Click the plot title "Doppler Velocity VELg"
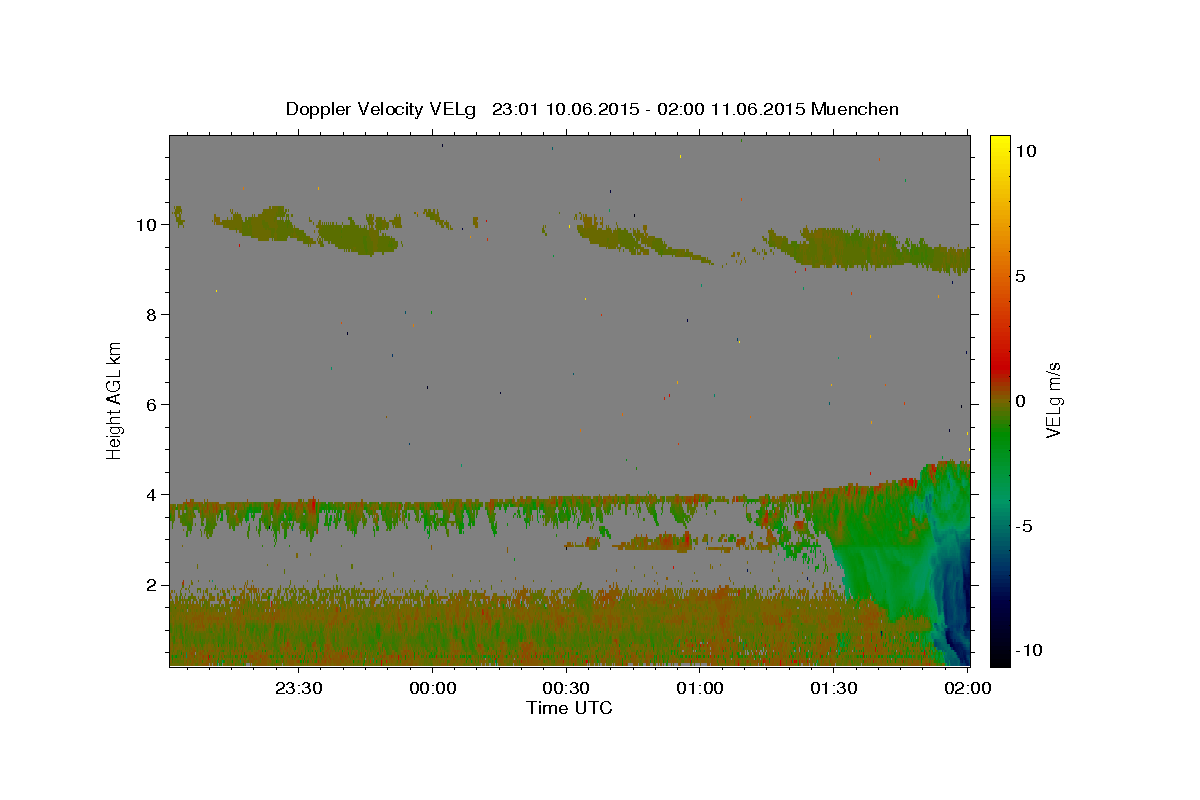Screen dimensions: 1200x800 383,109
